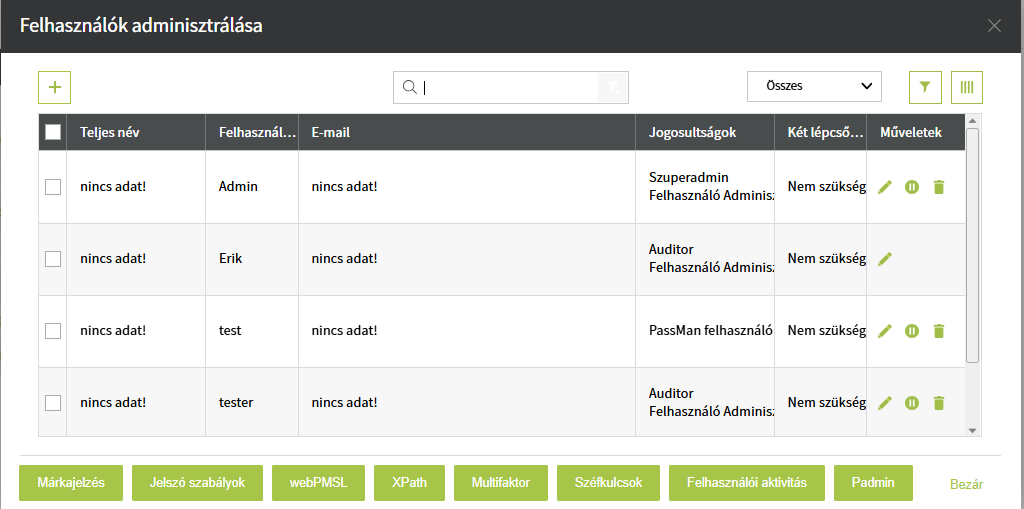This screenshot has width=1024, height=509.
Task: Sort by the Teljes név column header
Action: click(x=110, y=132)
